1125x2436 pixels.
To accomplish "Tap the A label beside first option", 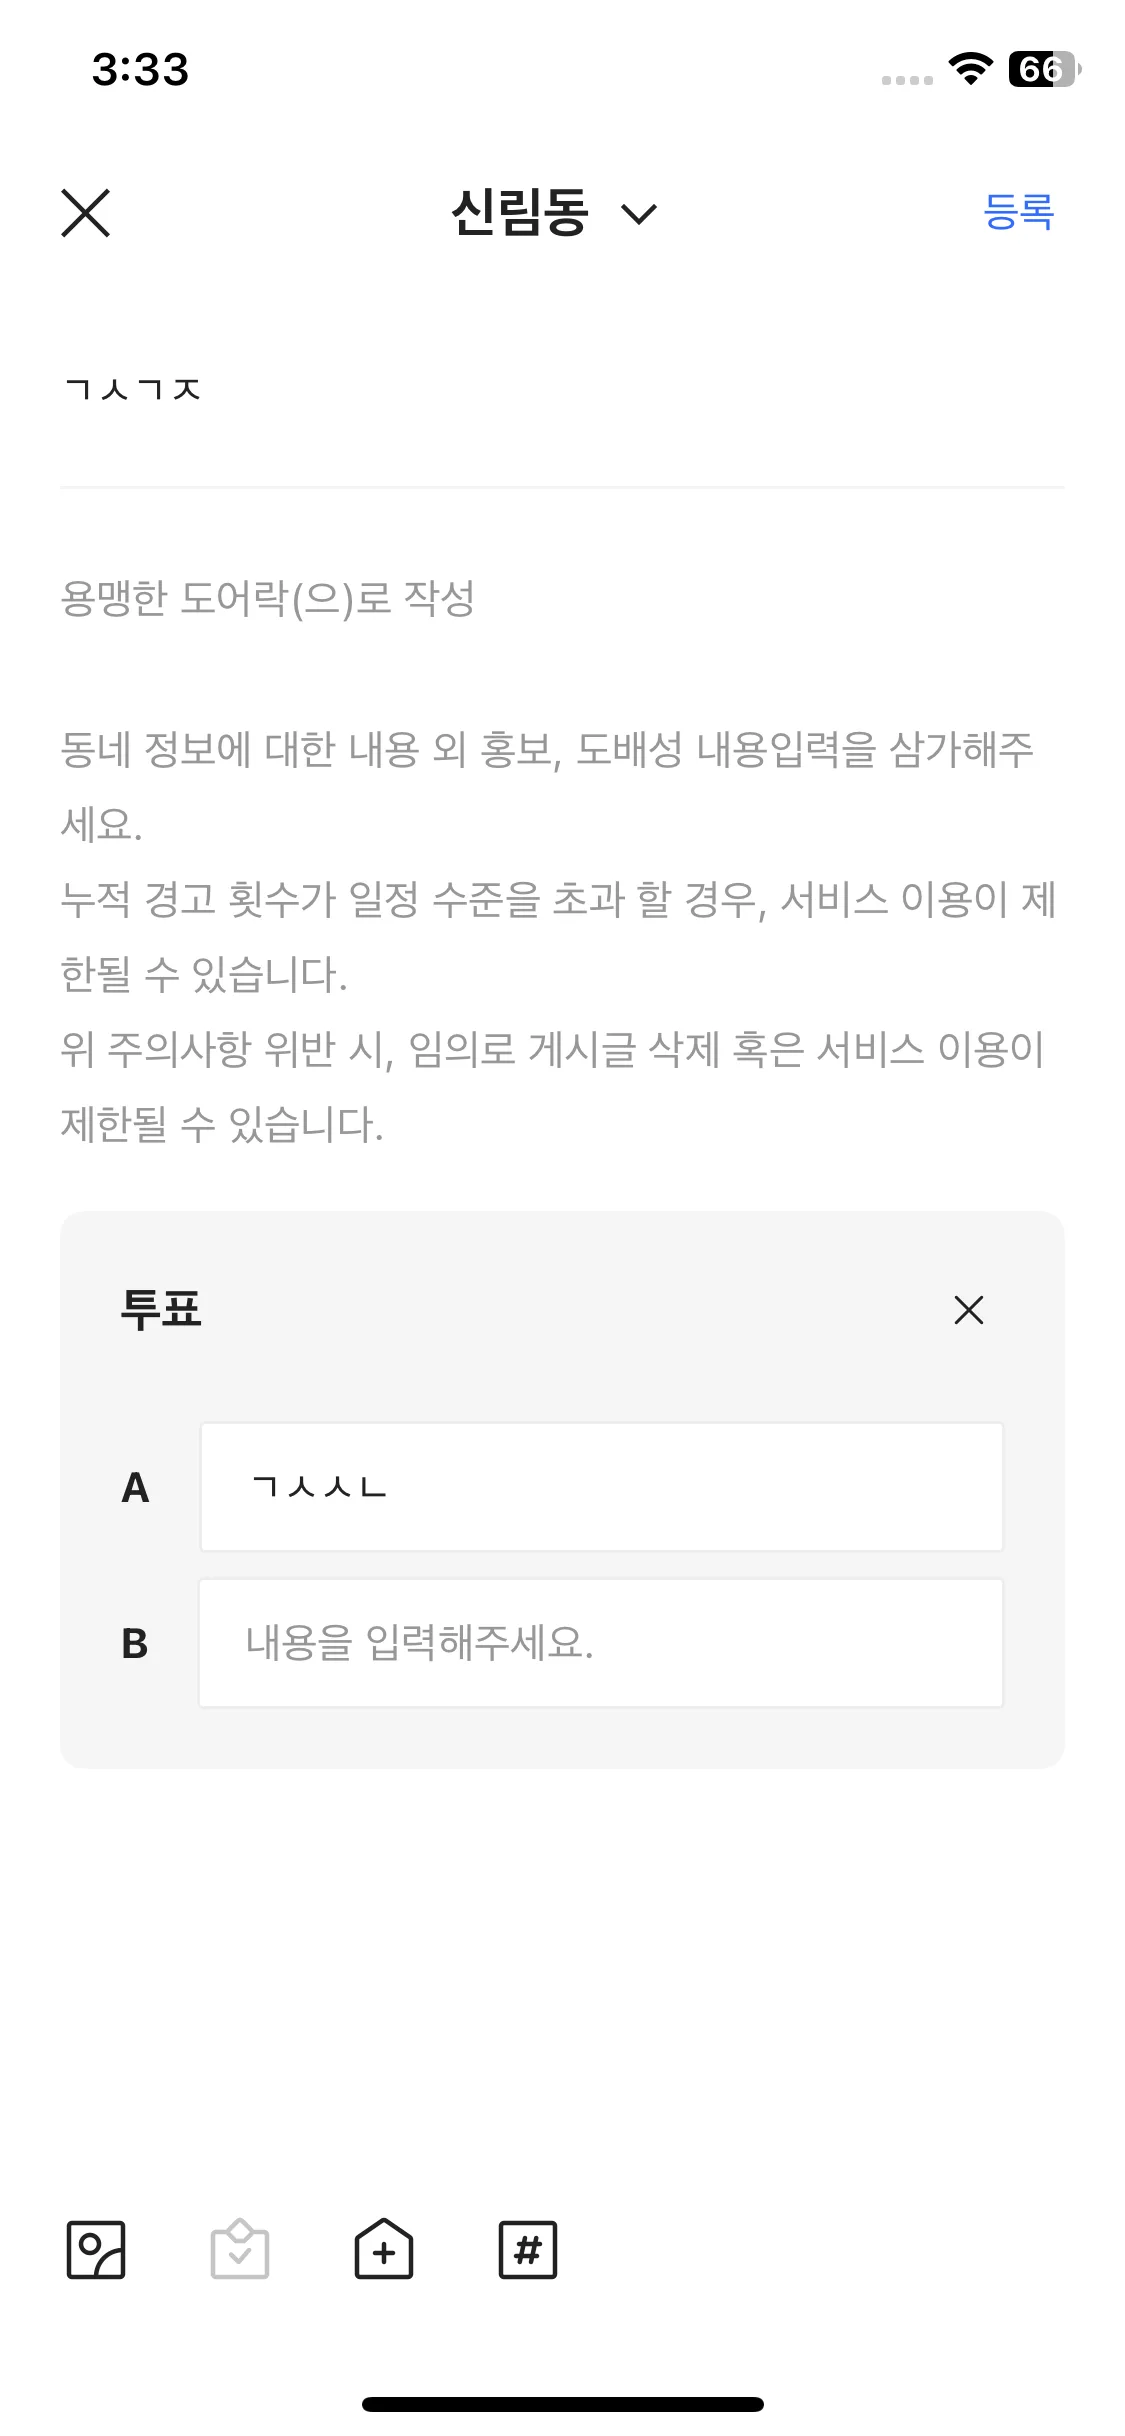I will coord(136,1488).
